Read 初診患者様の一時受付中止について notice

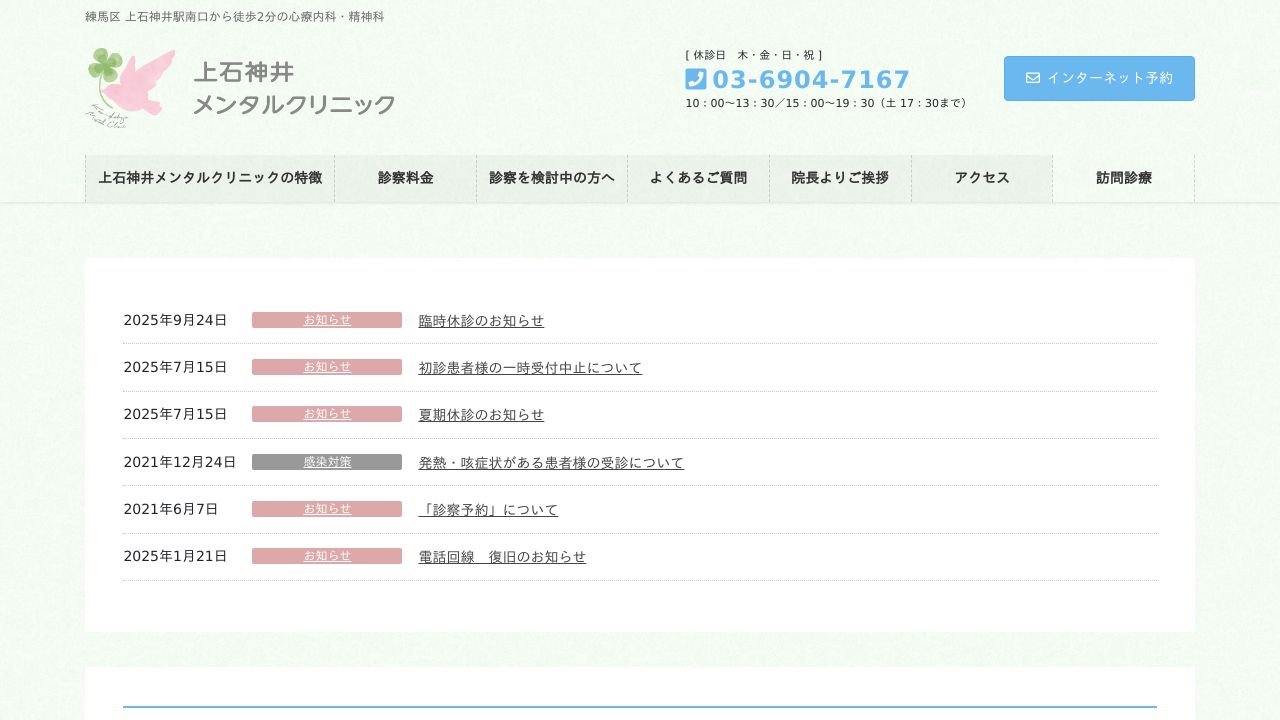point(530,368)
